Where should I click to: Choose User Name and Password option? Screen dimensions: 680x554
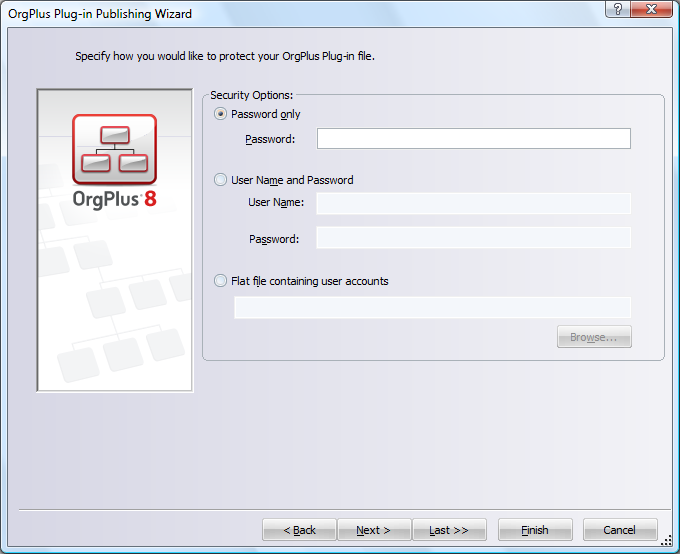point(220,180)
